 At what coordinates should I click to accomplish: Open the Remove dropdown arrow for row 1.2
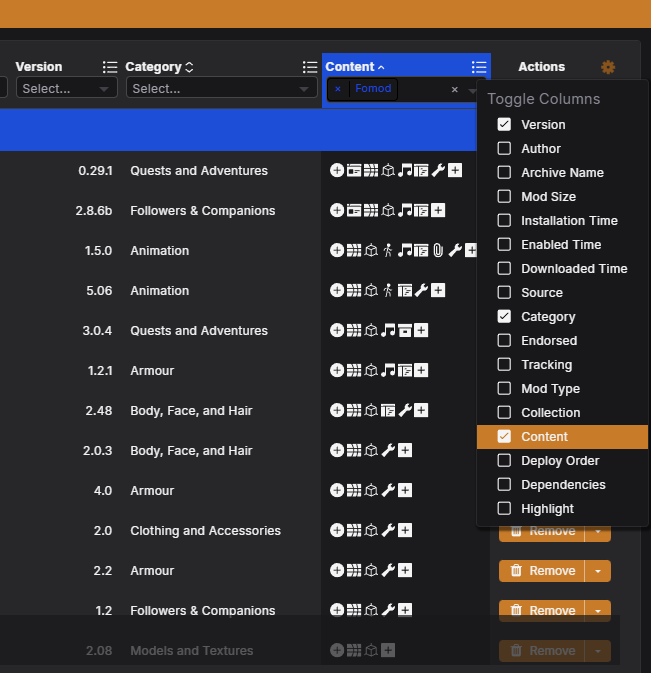coord(598,611)
